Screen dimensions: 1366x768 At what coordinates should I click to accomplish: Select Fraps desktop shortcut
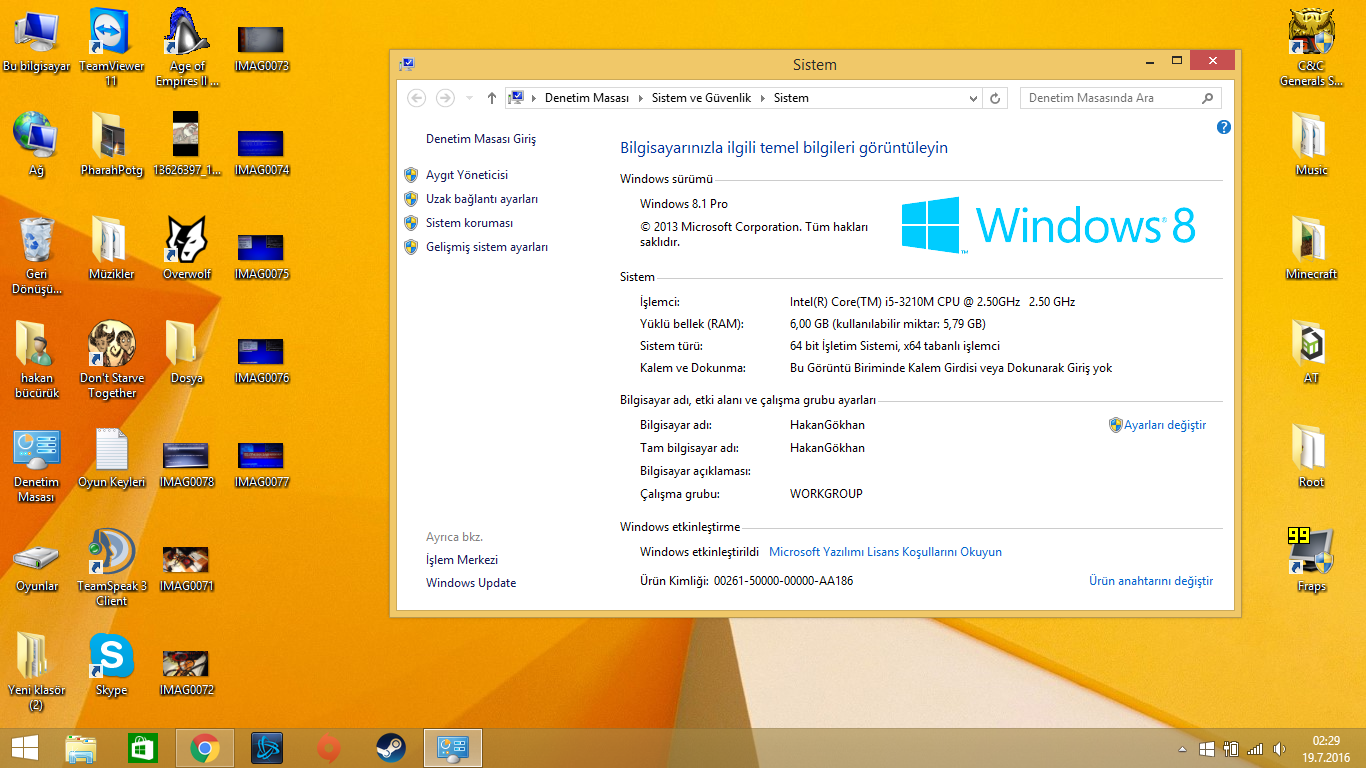point(1312,560)
